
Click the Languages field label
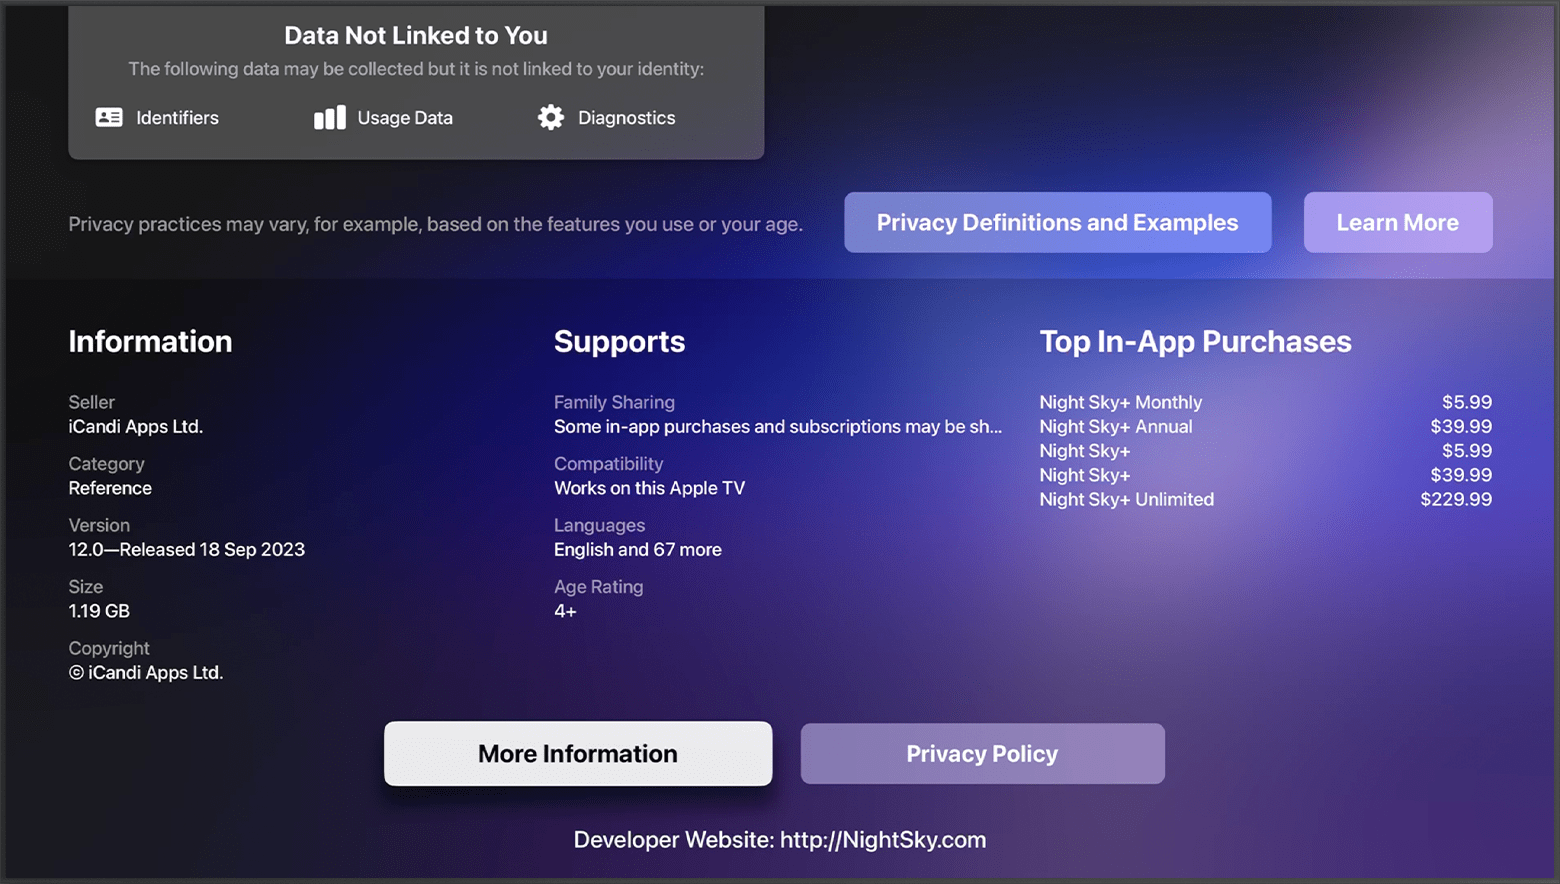point(599,526)
